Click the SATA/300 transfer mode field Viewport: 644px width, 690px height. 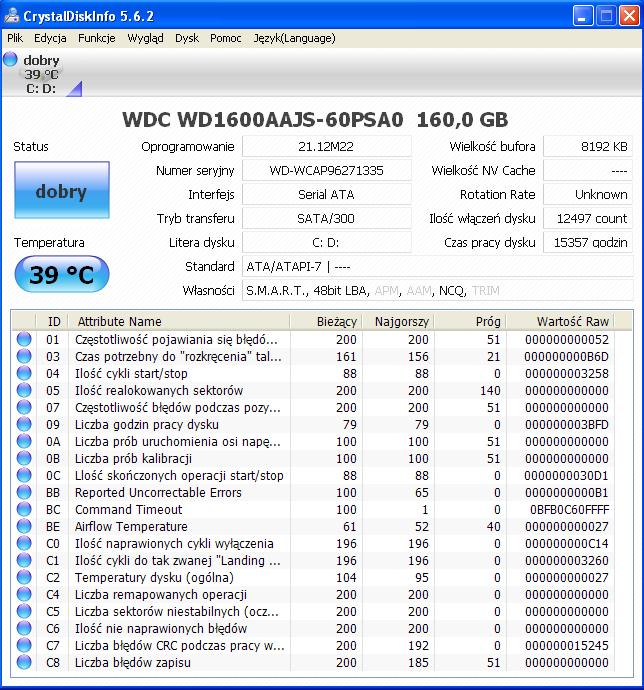pyautogui.click(x=327, y=218)
